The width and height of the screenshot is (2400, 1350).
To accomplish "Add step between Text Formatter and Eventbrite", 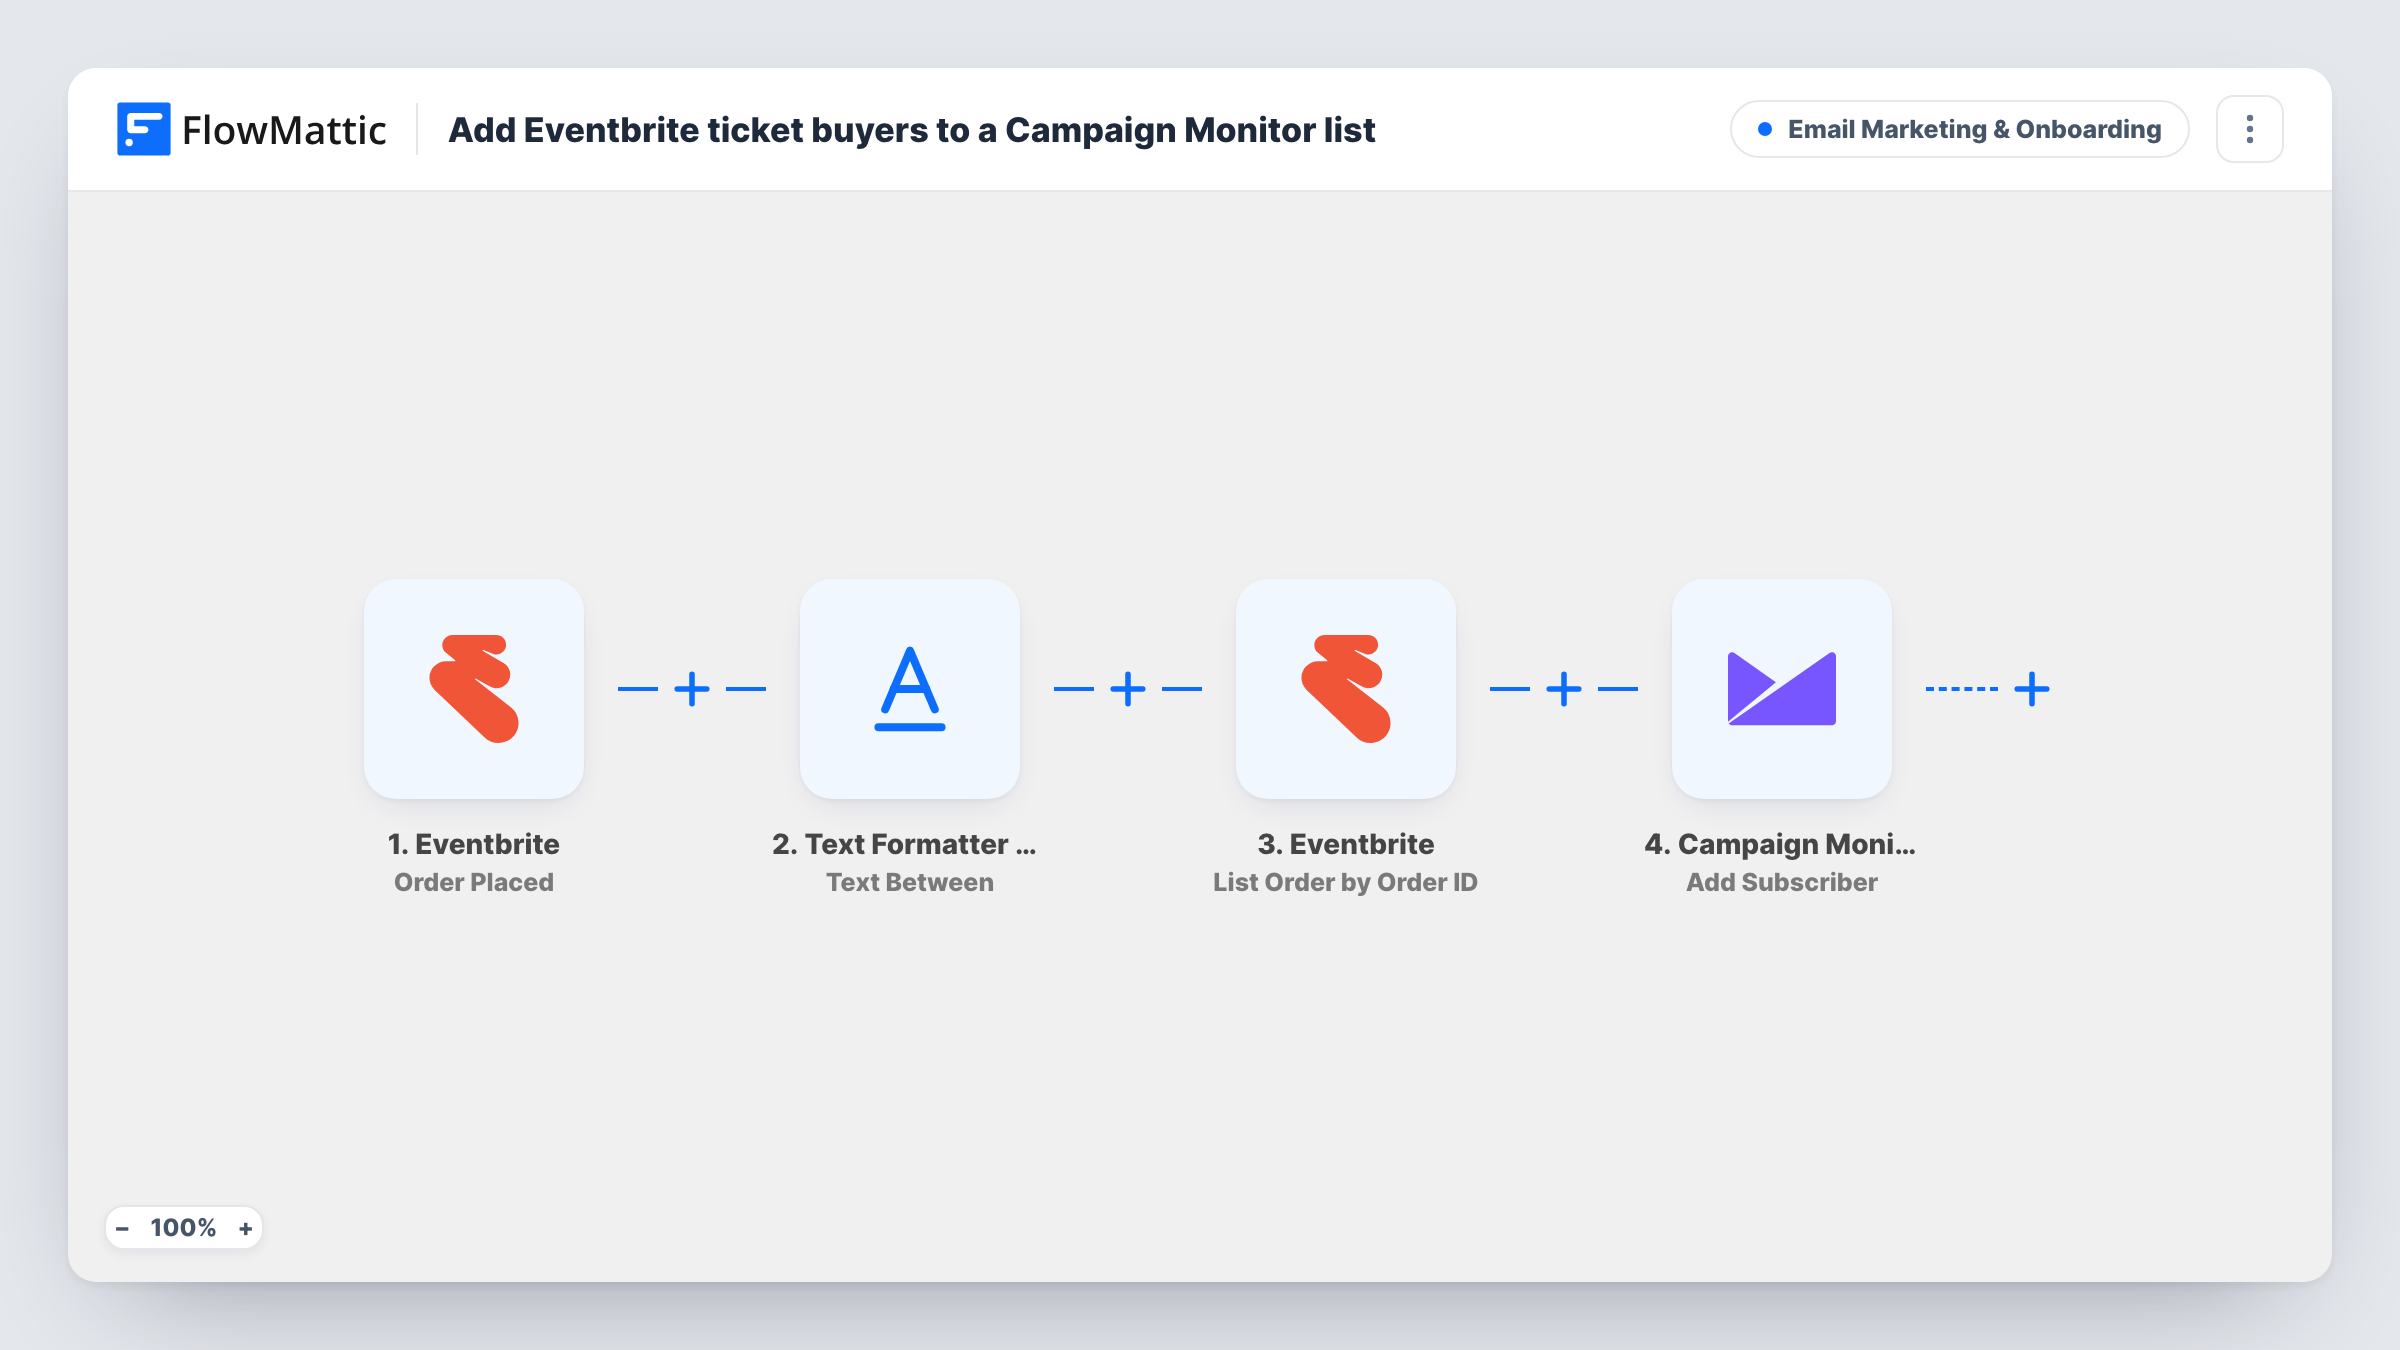I will [1128, 689].
